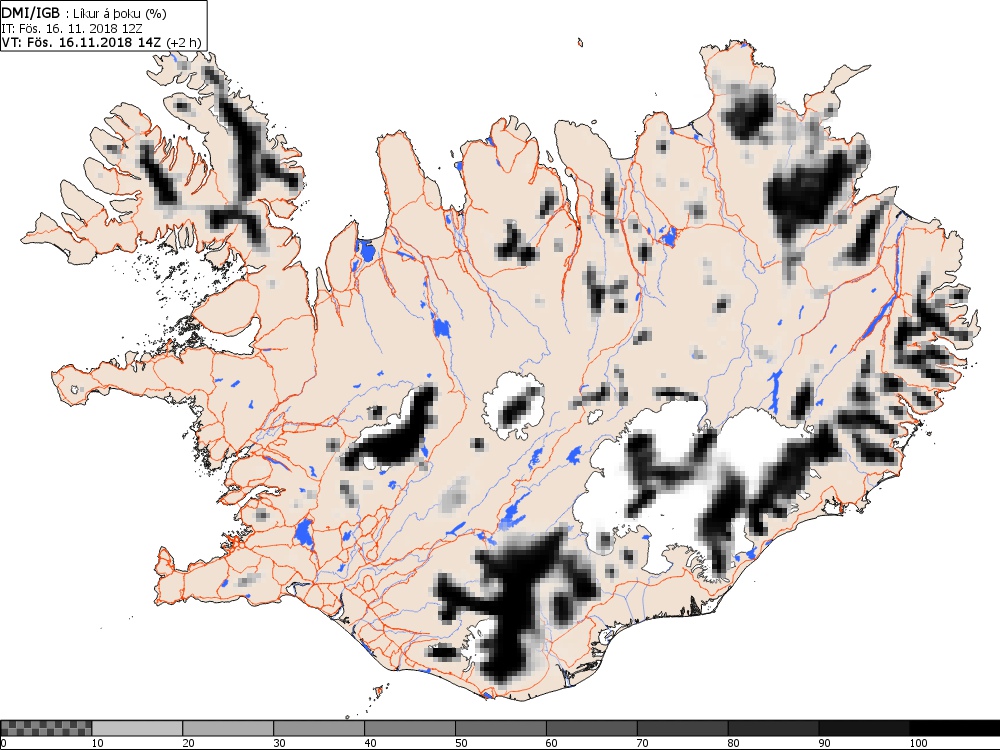Pick the legend swatch between 70 and 80

[682, 728]
